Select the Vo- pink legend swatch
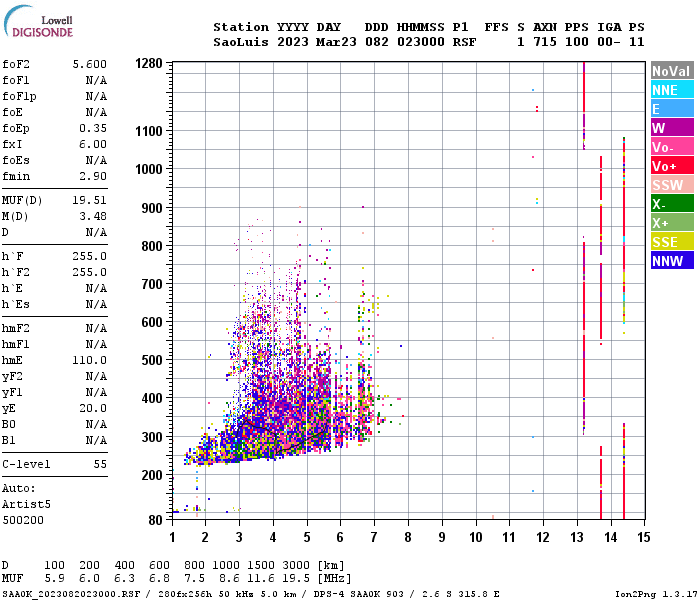Screen dimensions: 700x600 coord(672,147)
